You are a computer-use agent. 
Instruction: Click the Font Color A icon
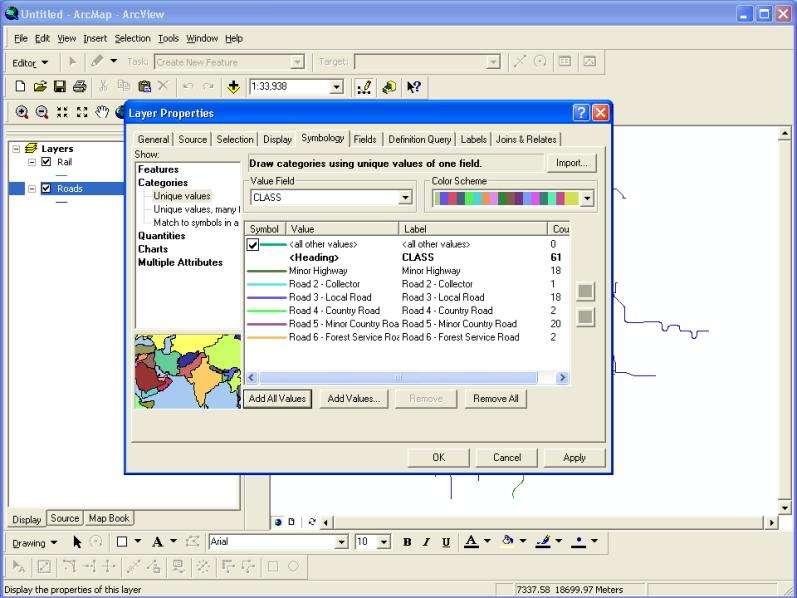[471, 542]
